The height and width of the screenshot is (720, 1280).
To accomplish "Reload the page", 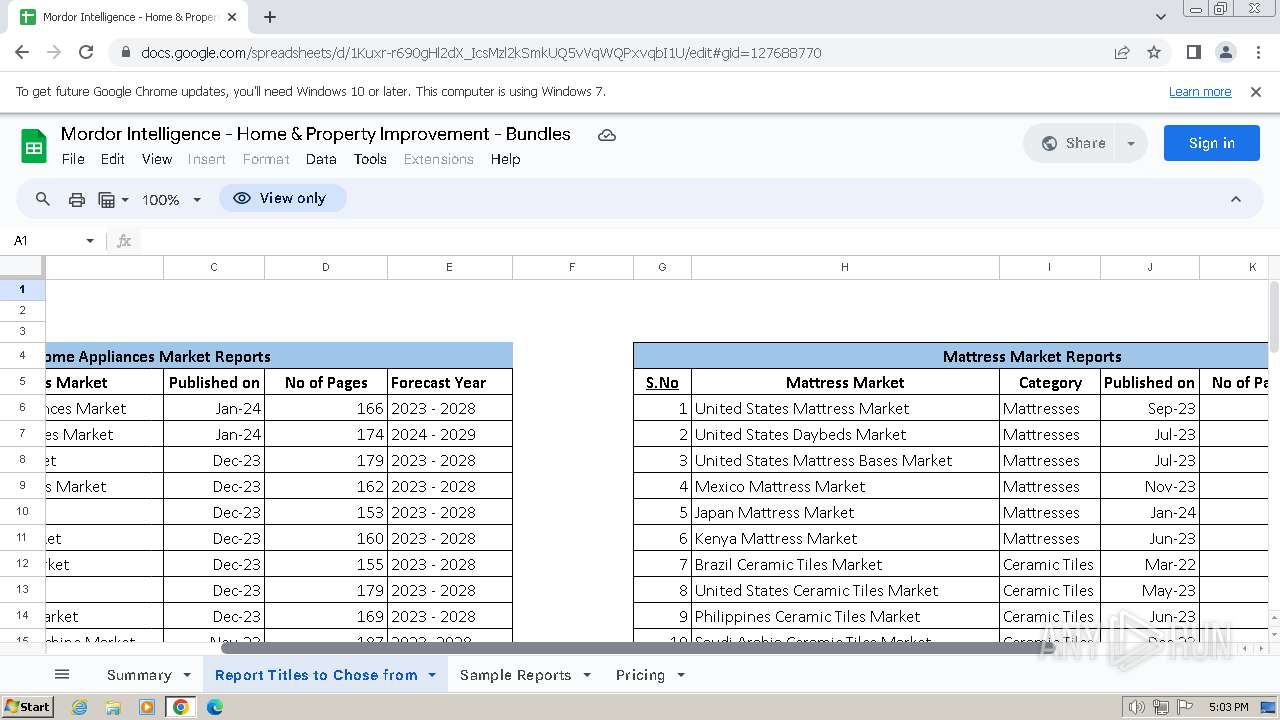I will tap(86, 53).
